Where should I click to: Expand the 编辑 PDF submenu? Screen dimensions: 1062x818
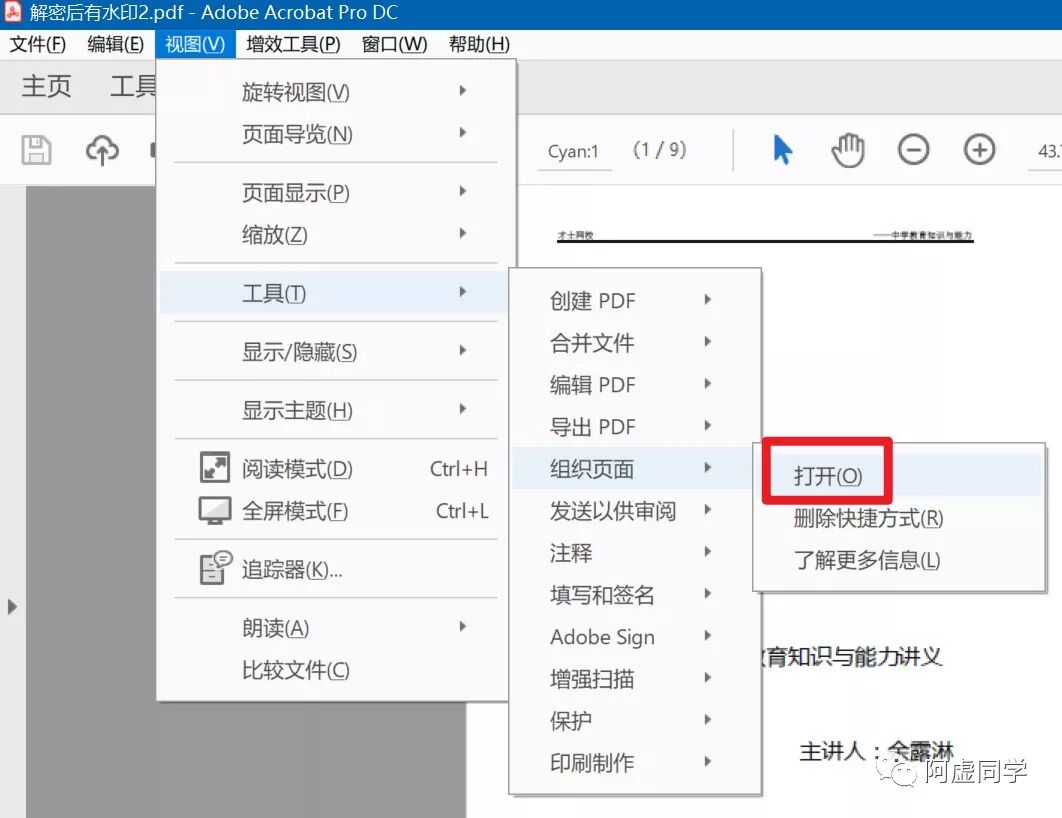pos(635,384)
